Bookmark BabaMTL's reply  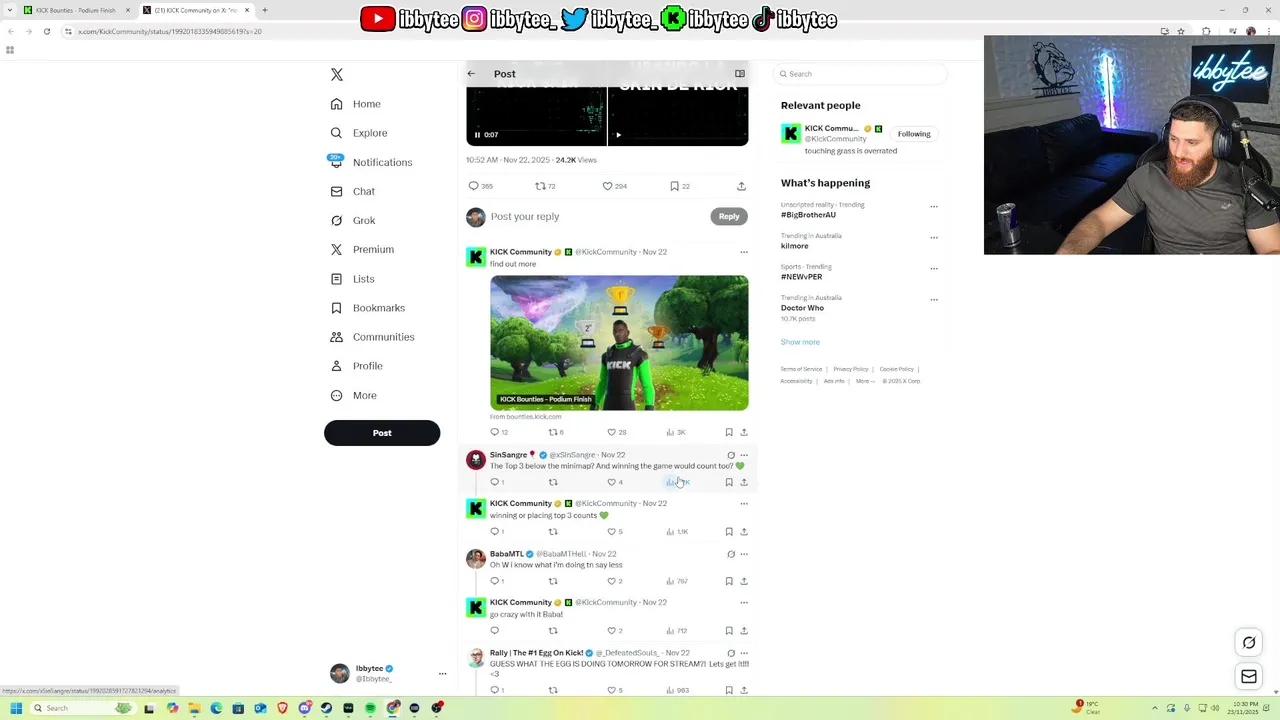click(x=729, y=581)
